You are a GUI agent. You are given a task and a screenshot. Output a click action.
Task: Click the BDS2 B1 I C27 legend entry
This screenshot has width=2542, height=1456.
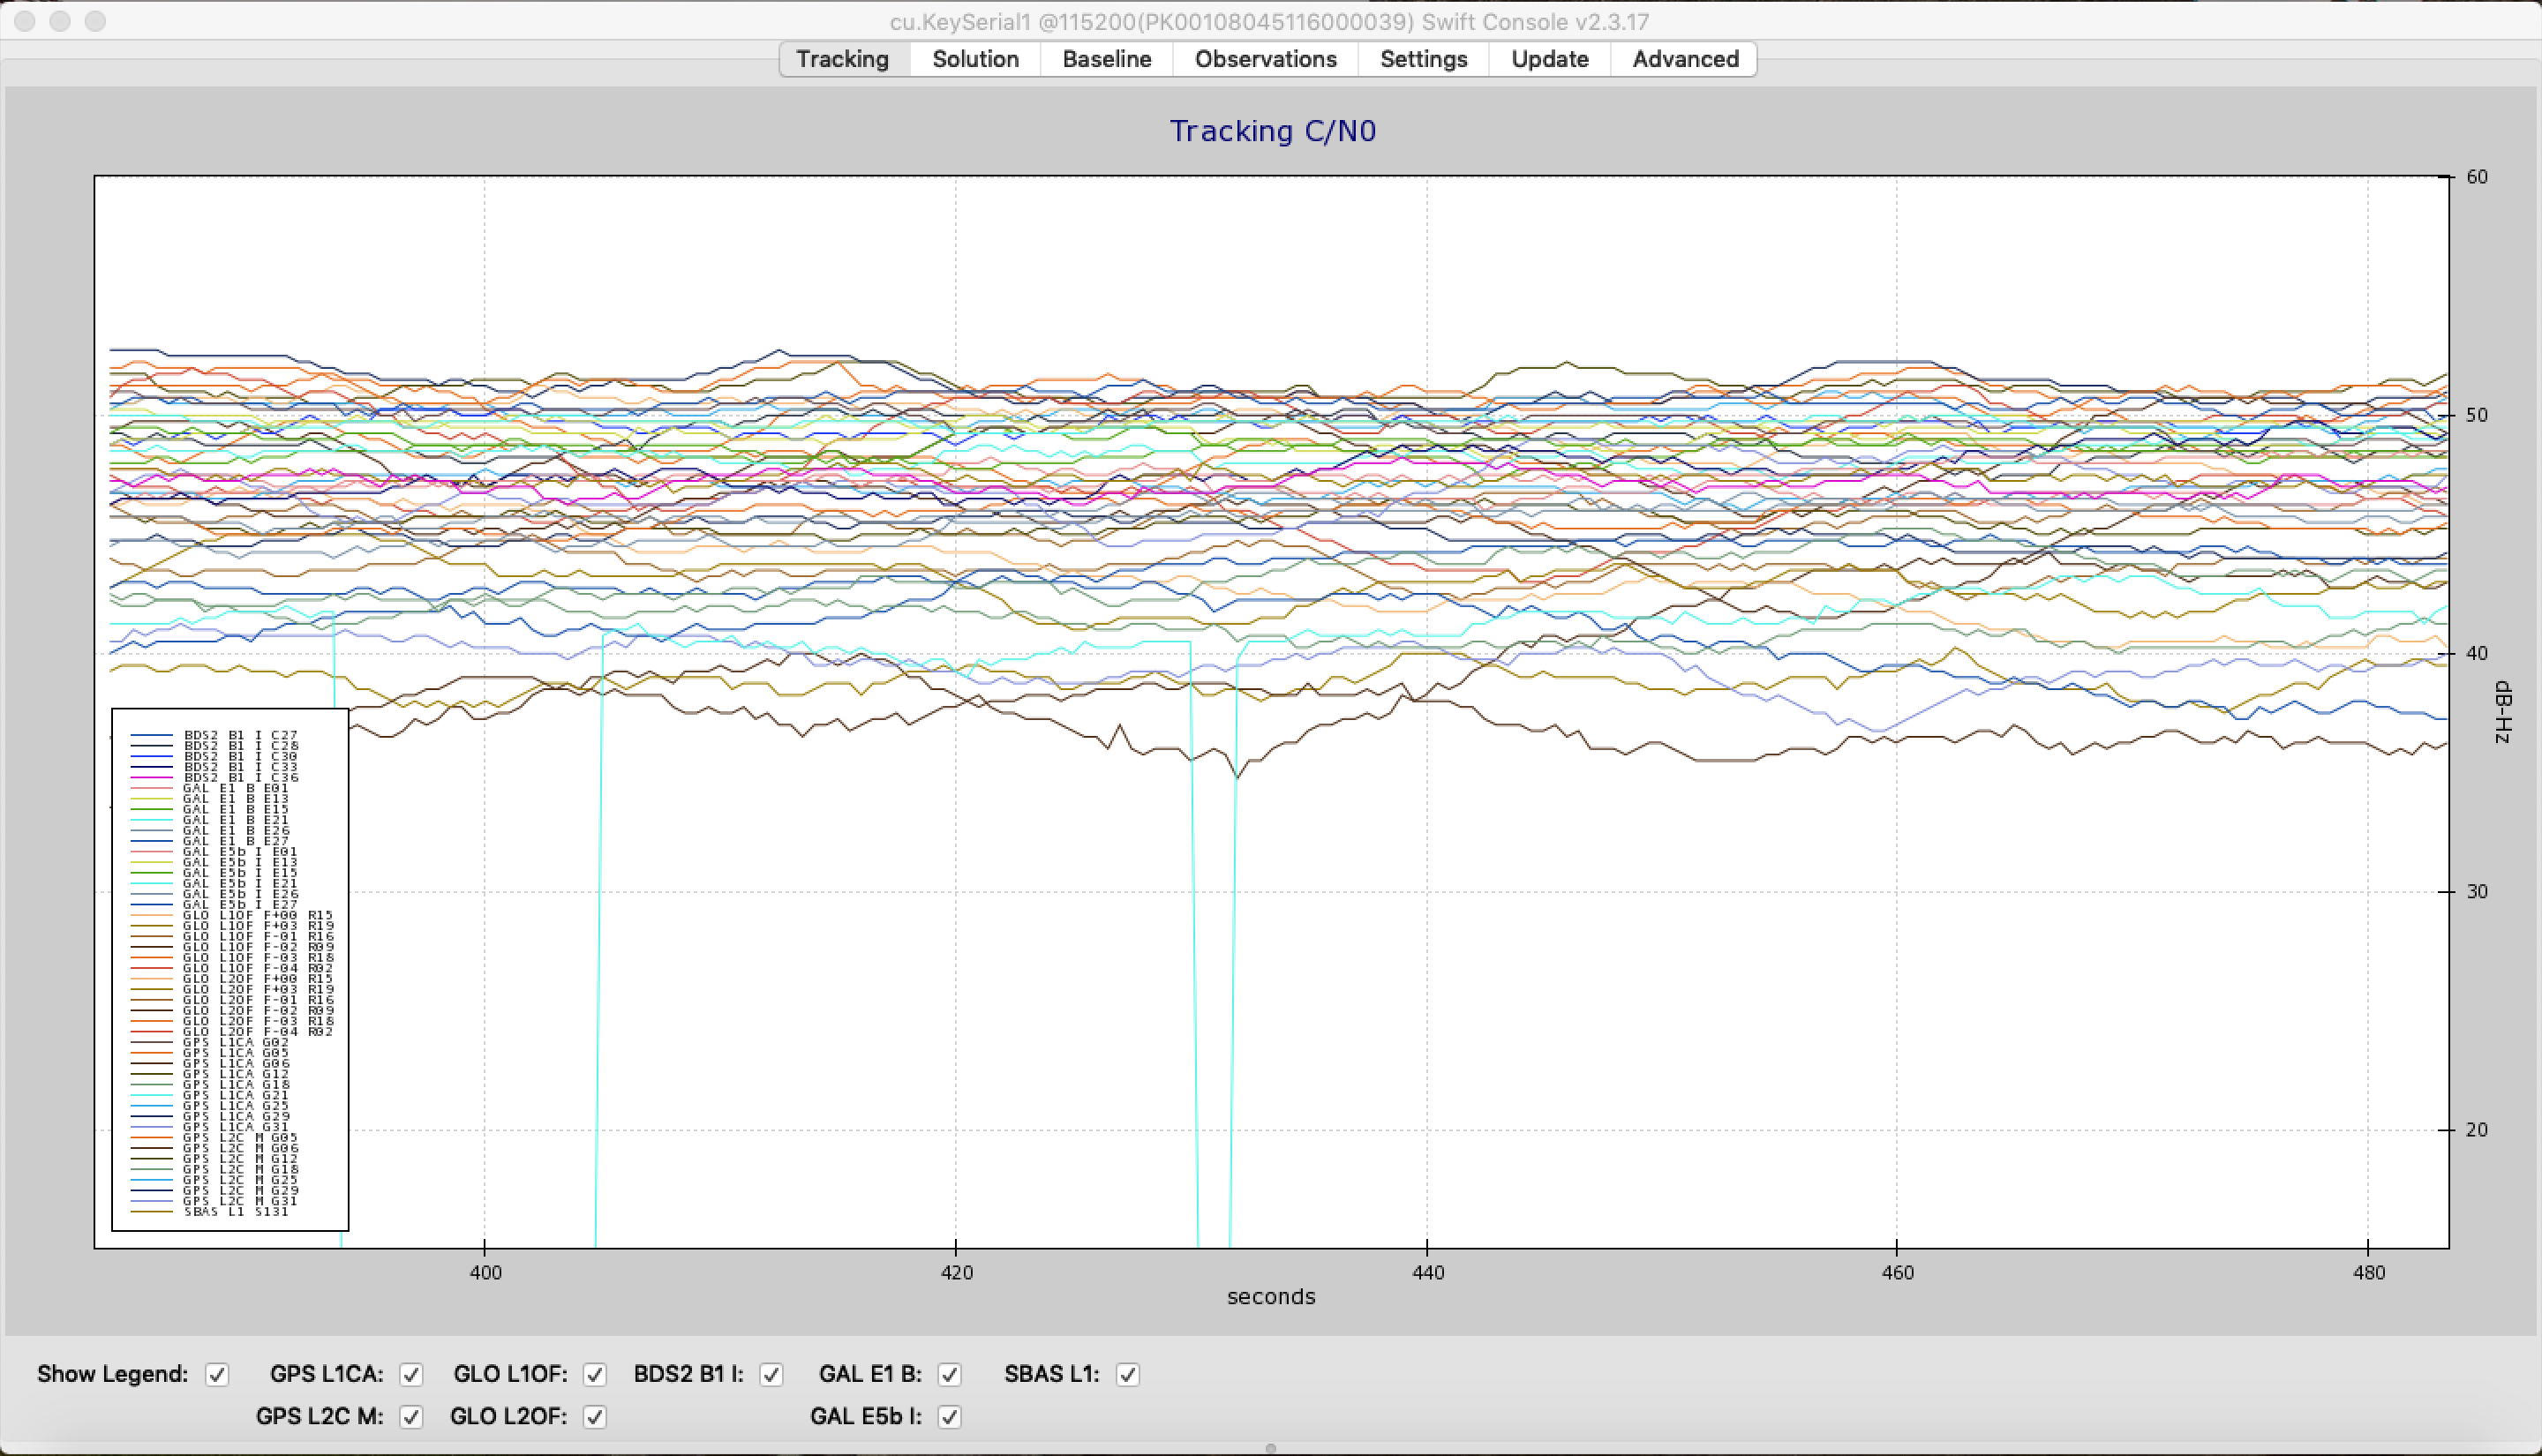coord(240,735)
